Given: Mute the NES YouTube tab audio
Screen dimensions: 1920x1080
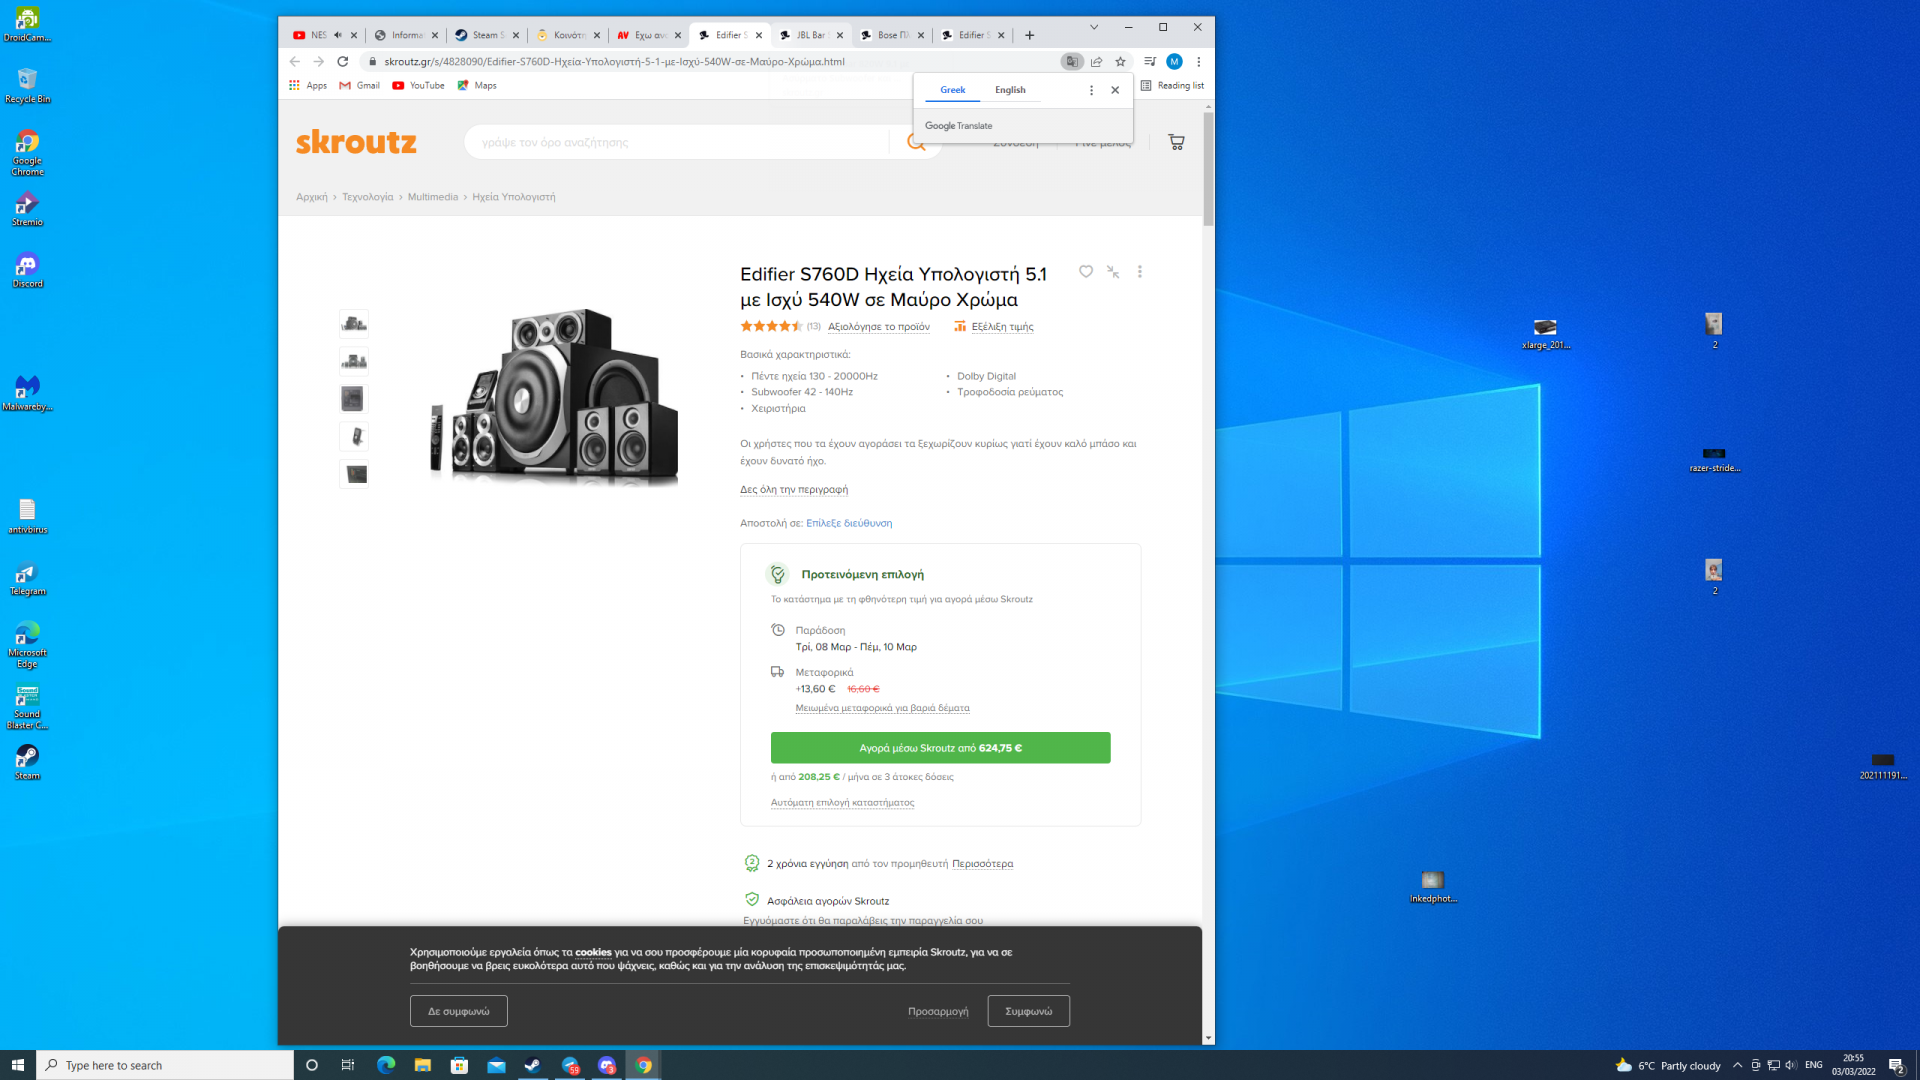Looking at the screenshot, I should pyautogui.click(x=338, y=35).
